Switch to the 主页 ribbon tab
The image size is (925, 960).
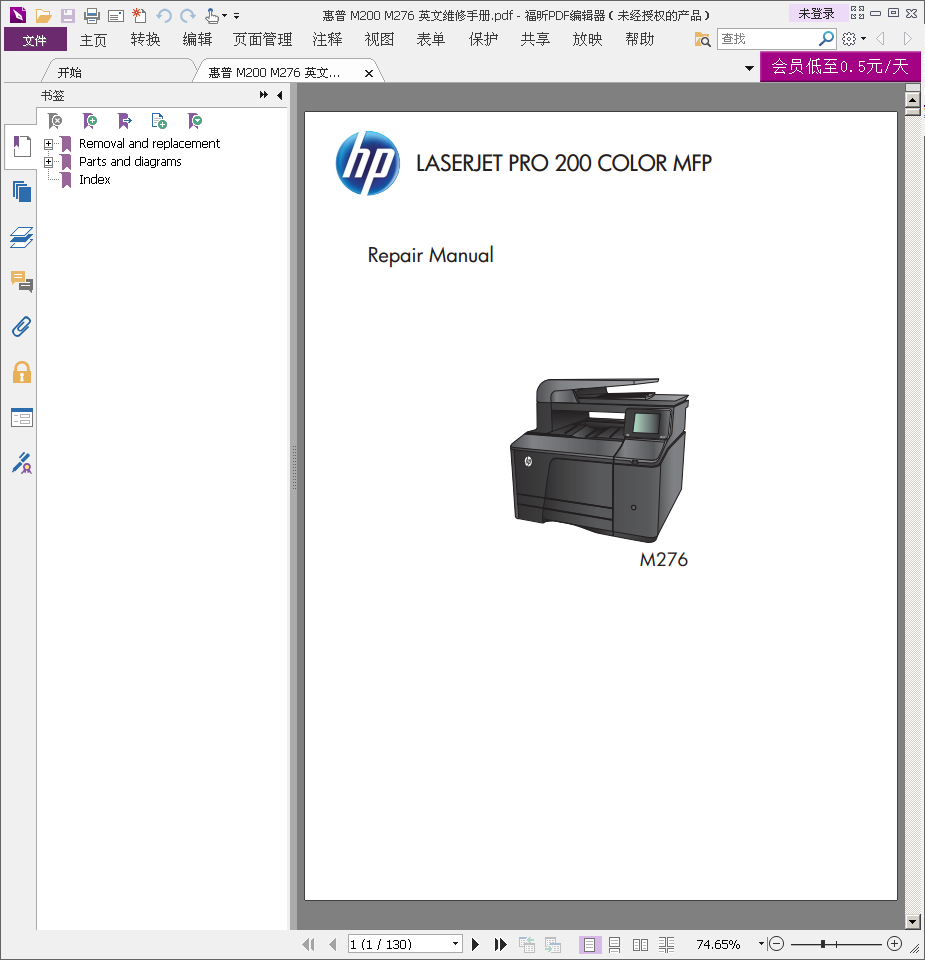pyautogui.click(x=93, y=40)
